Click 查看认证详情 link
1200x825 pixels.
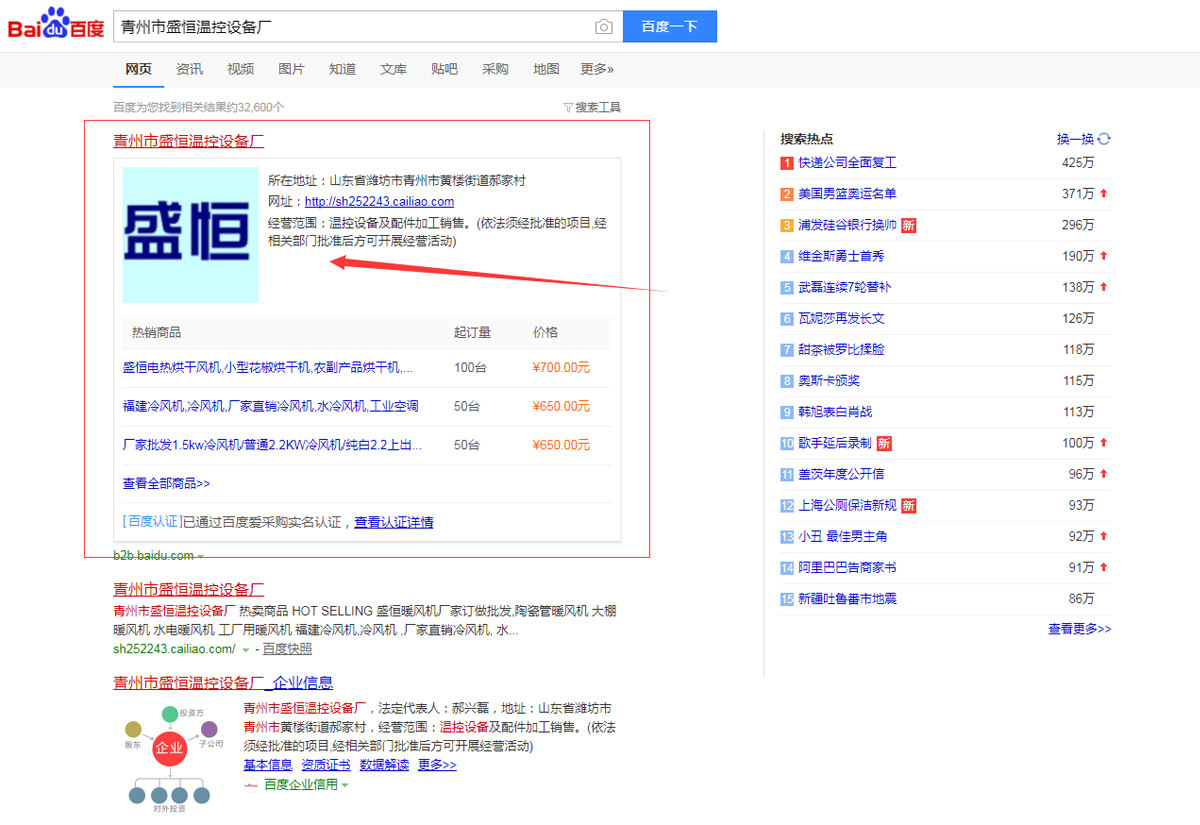[393, 522]
